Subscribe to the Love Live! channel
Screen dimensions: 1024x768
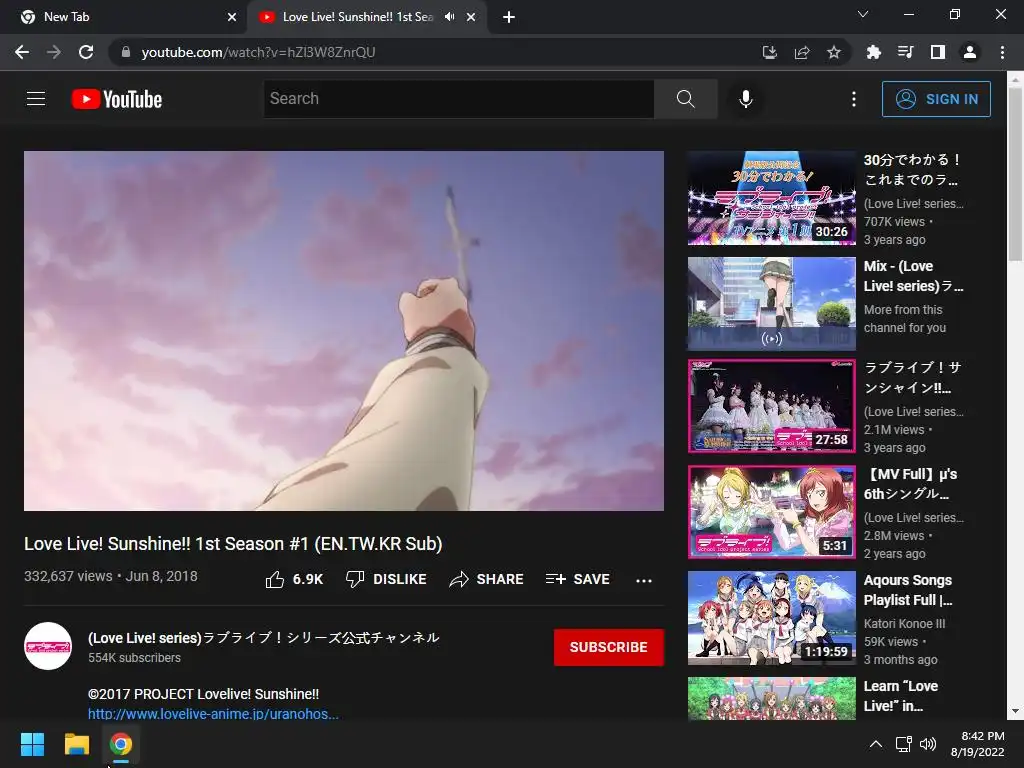pos(609,647)
